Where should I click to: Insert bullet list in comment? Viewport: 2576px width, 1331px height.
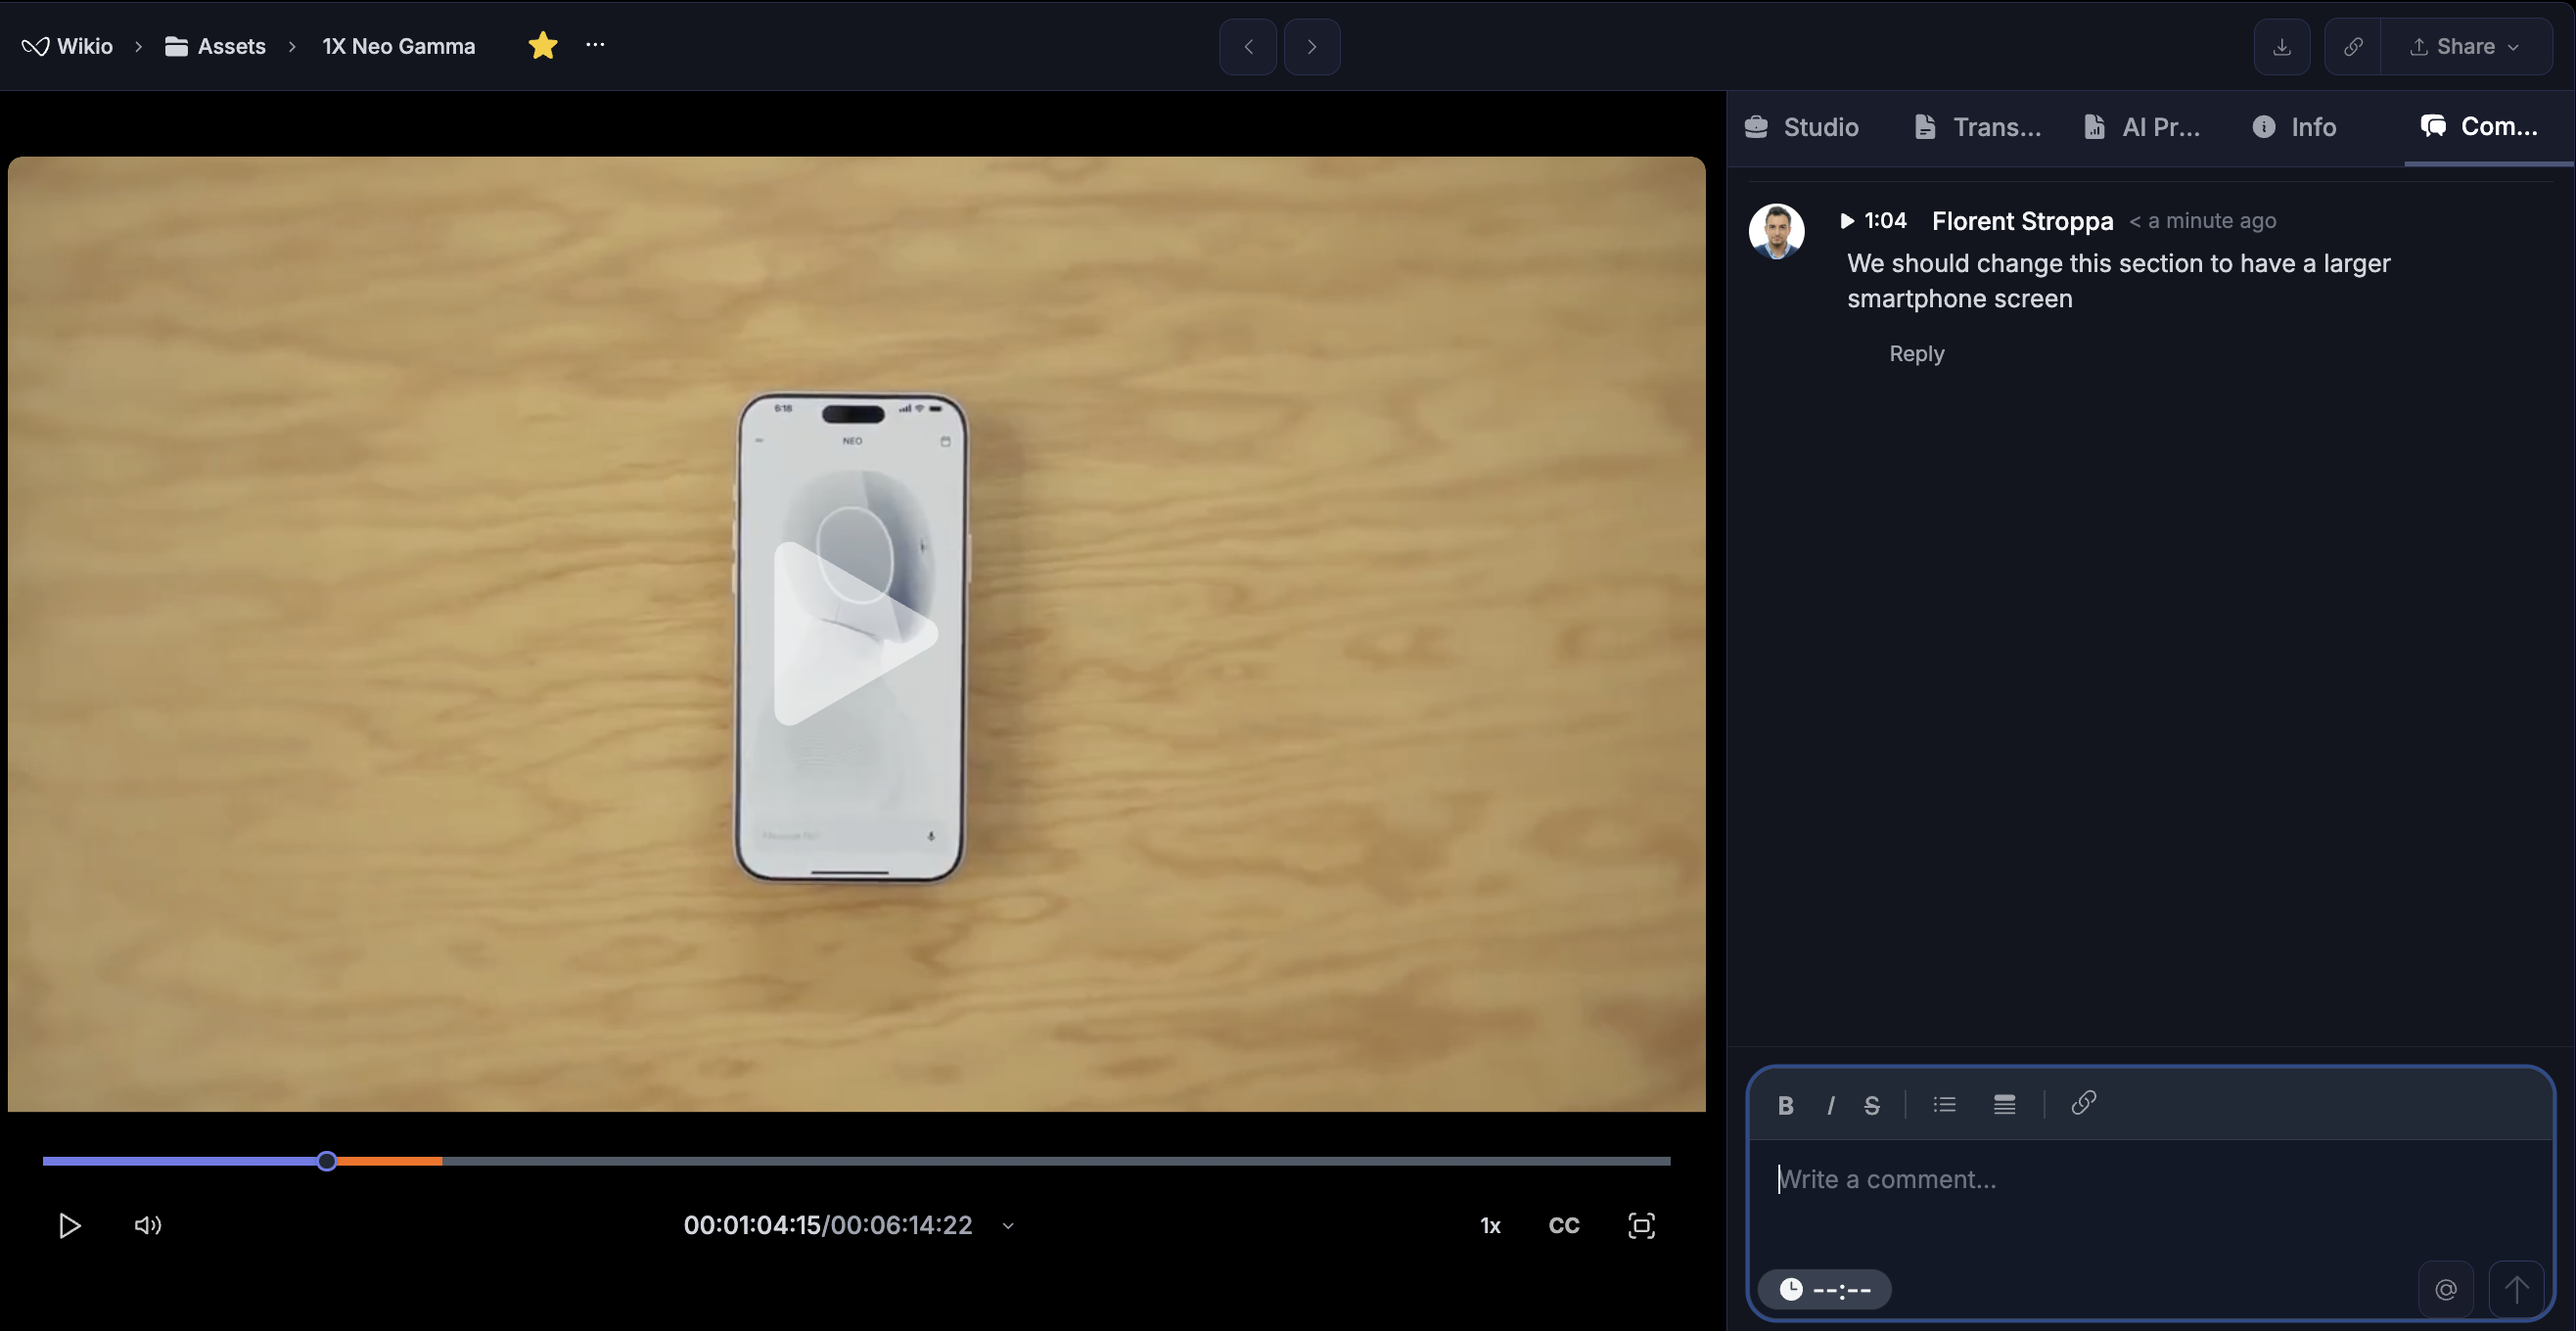[x=1944, y=1105]
